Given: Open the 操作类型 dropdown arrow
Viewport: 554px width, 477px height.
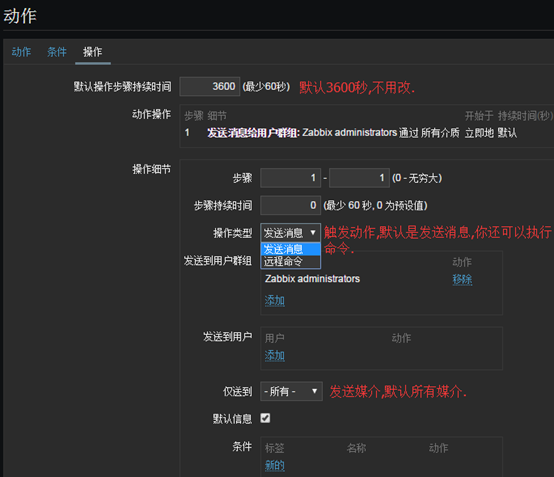Looking at the screenshot, I should point(313,232).
